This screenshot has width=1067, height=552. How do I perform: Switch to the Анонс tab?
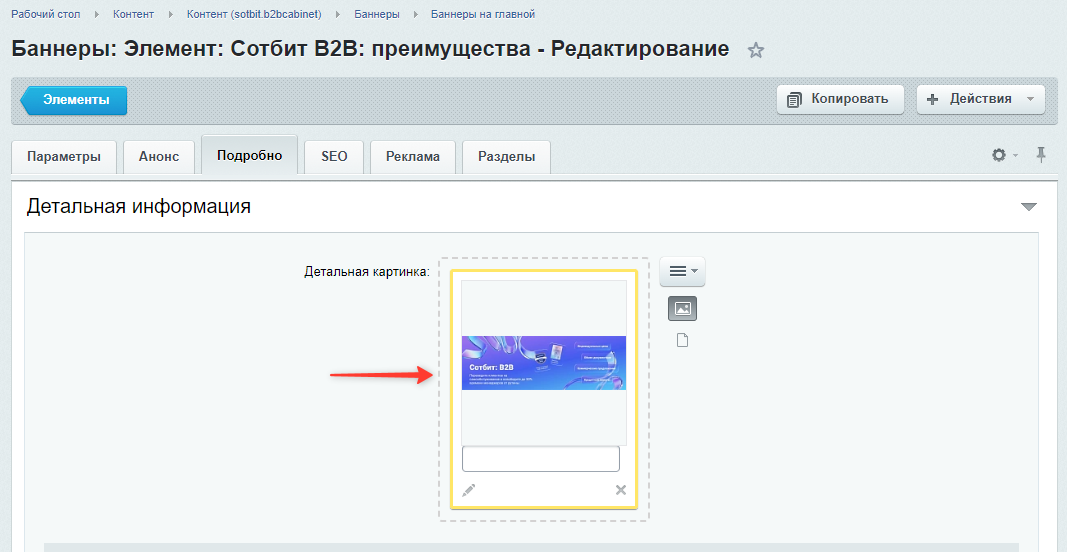159,157
